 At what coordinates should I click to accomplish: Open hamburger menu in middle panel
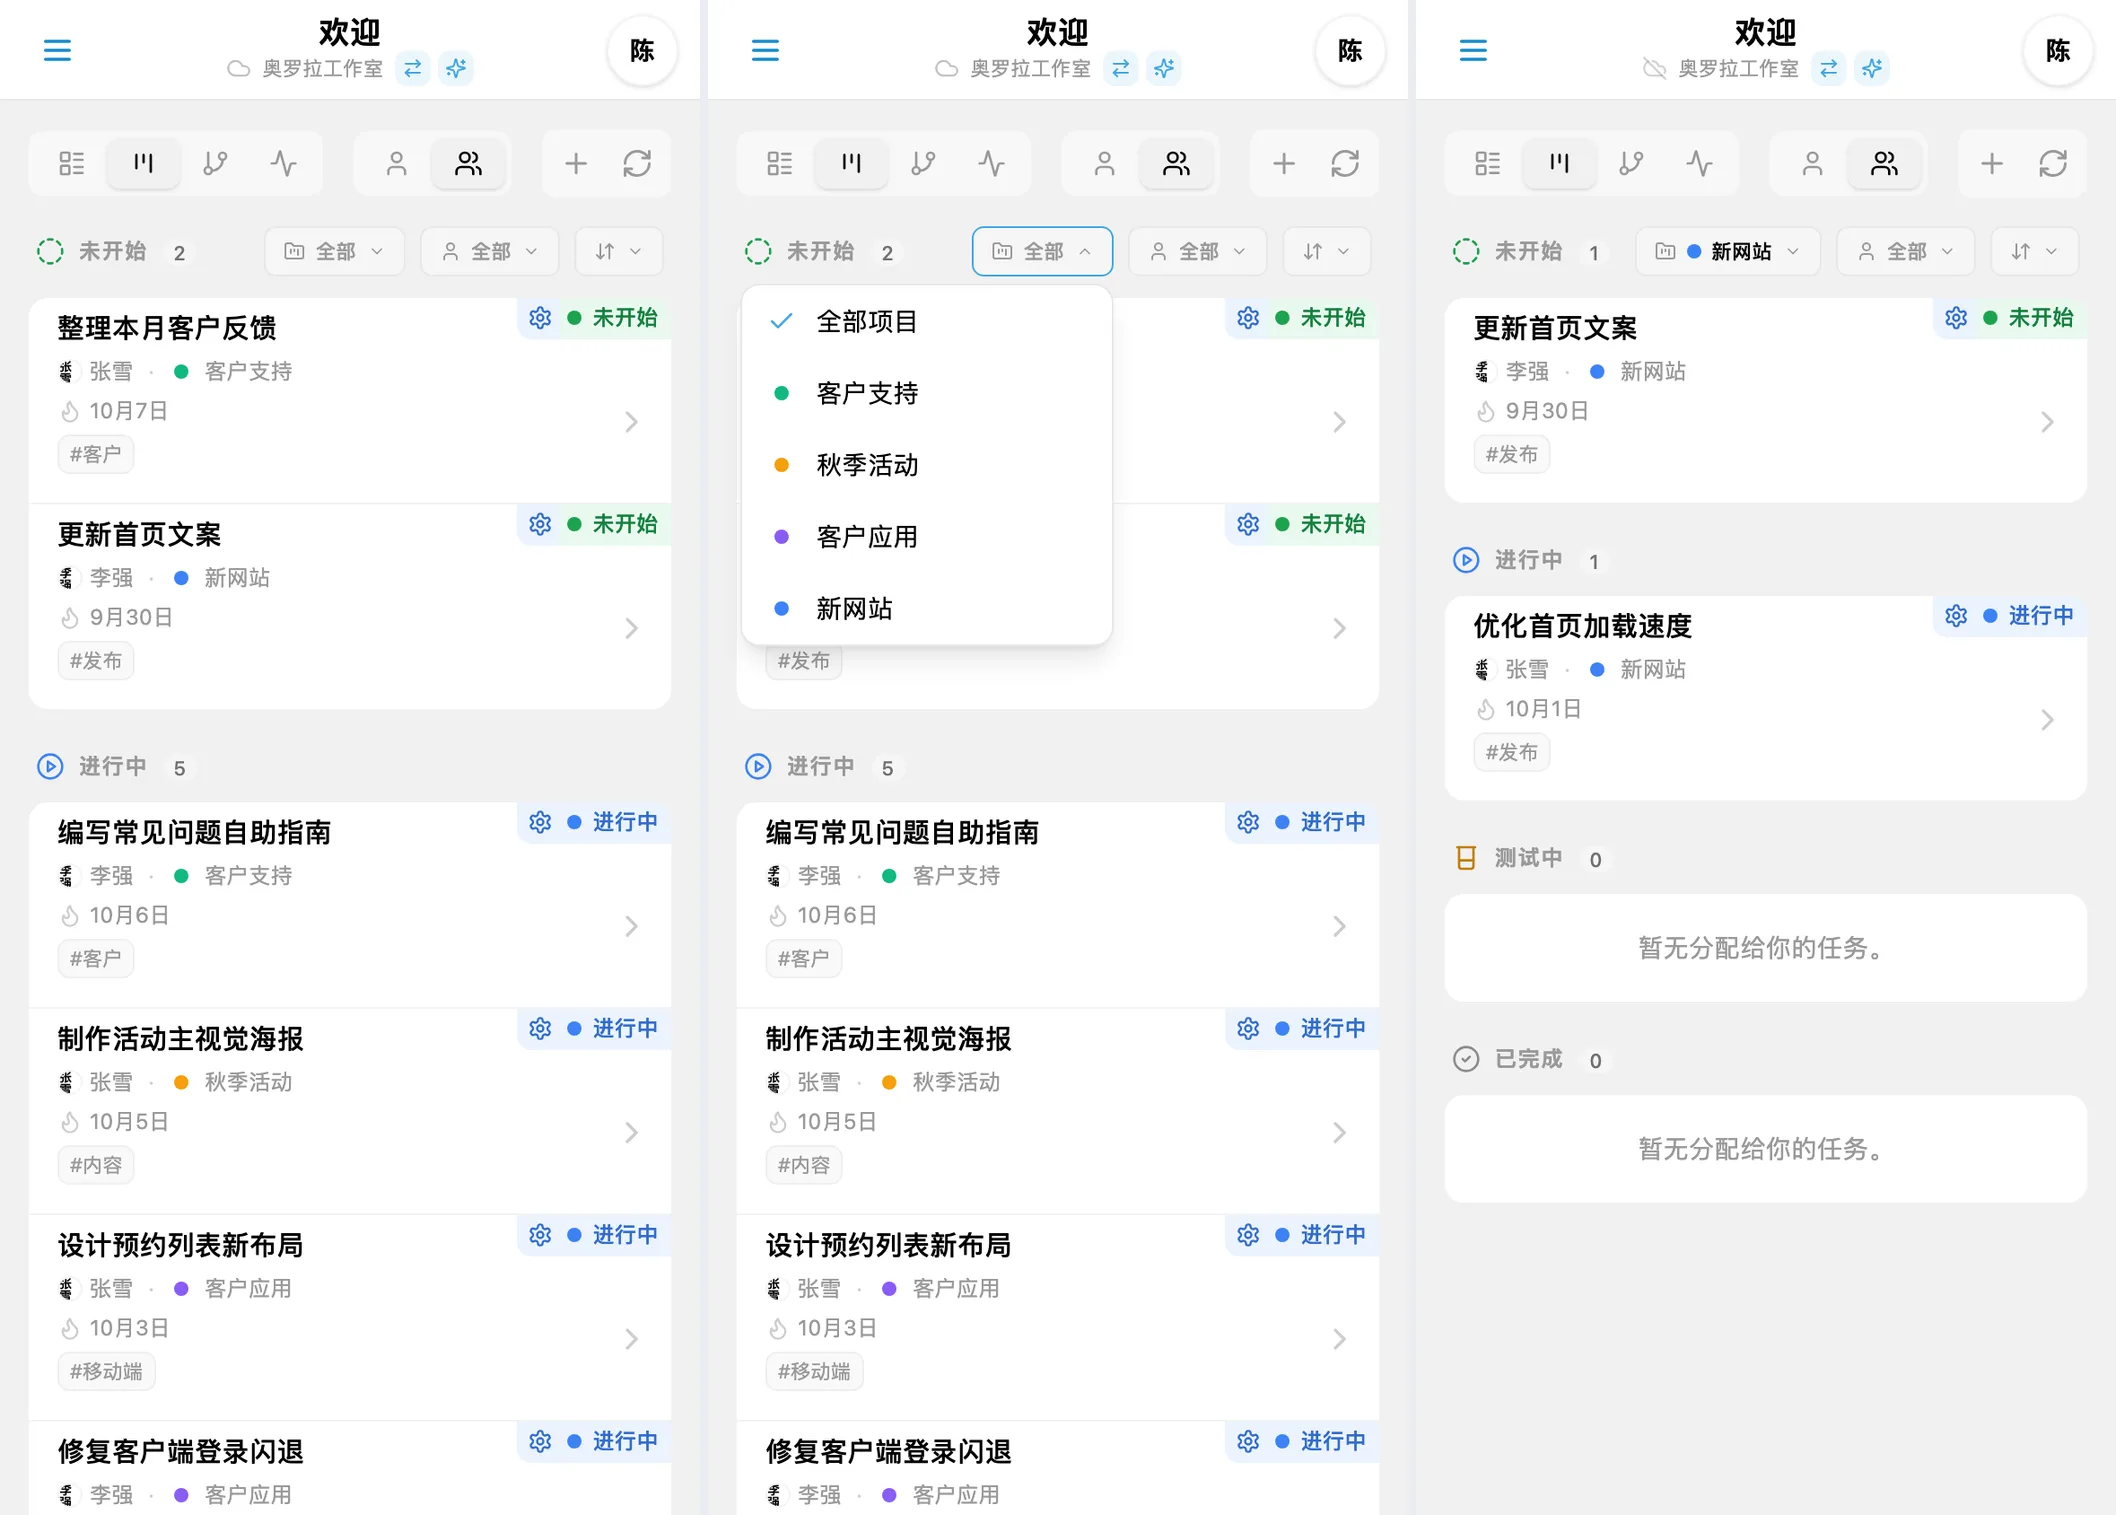[x=765, y=50]
